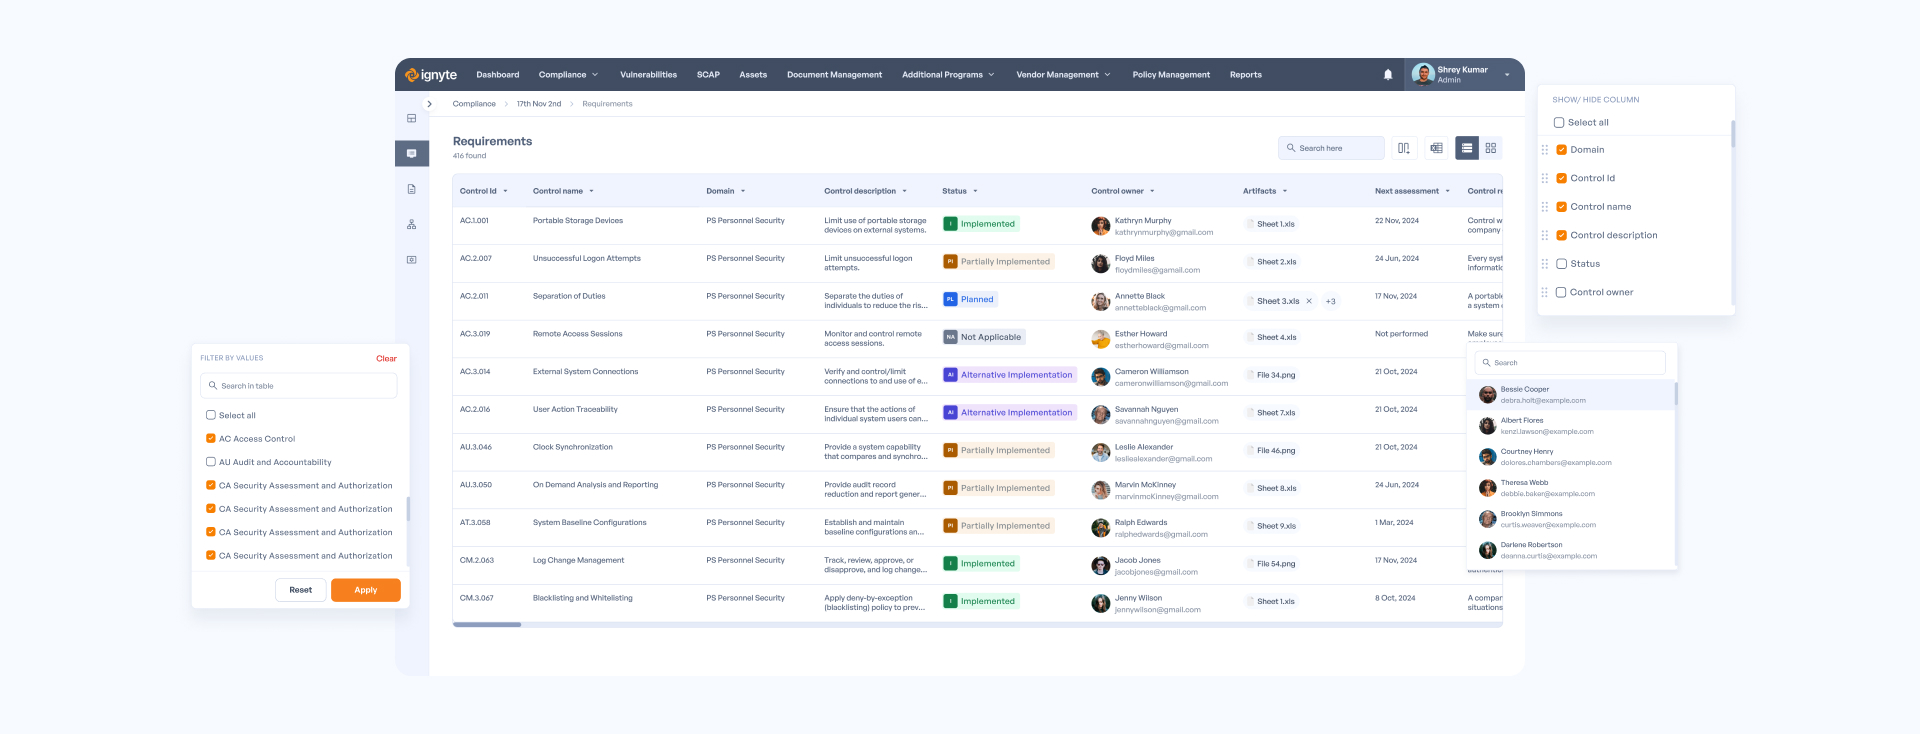Screen dimensions: 1920x734
Task: Click Bessie Cooper's avatar in owner list
Action: pyautogui.click(x=1488, y=395)
